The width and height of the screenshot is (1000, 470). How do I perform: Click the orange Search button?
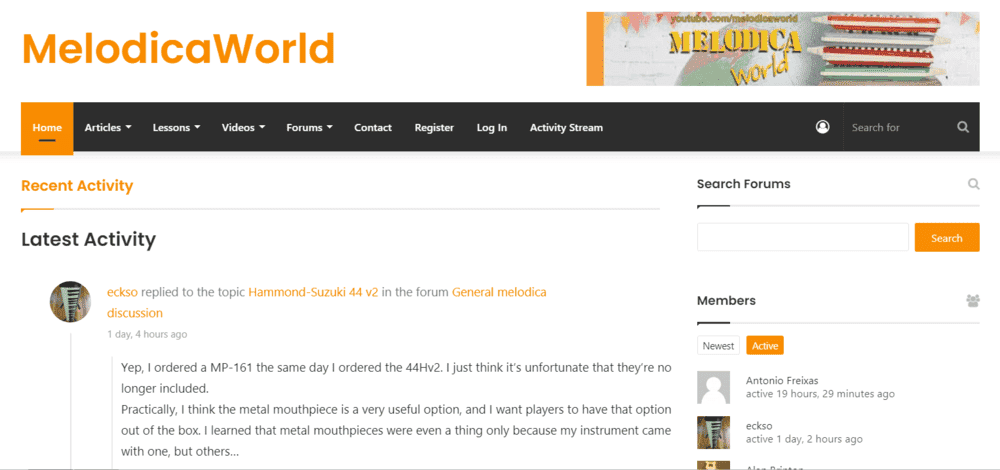pyautogui.click(x=946, y=237)
